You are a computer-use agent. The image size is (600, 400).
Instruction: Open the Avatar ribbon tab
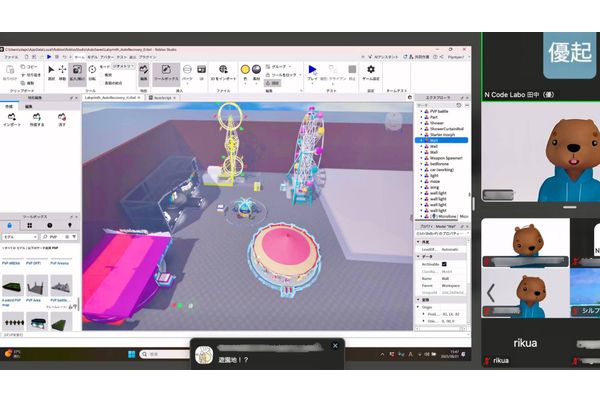point(107,57)
